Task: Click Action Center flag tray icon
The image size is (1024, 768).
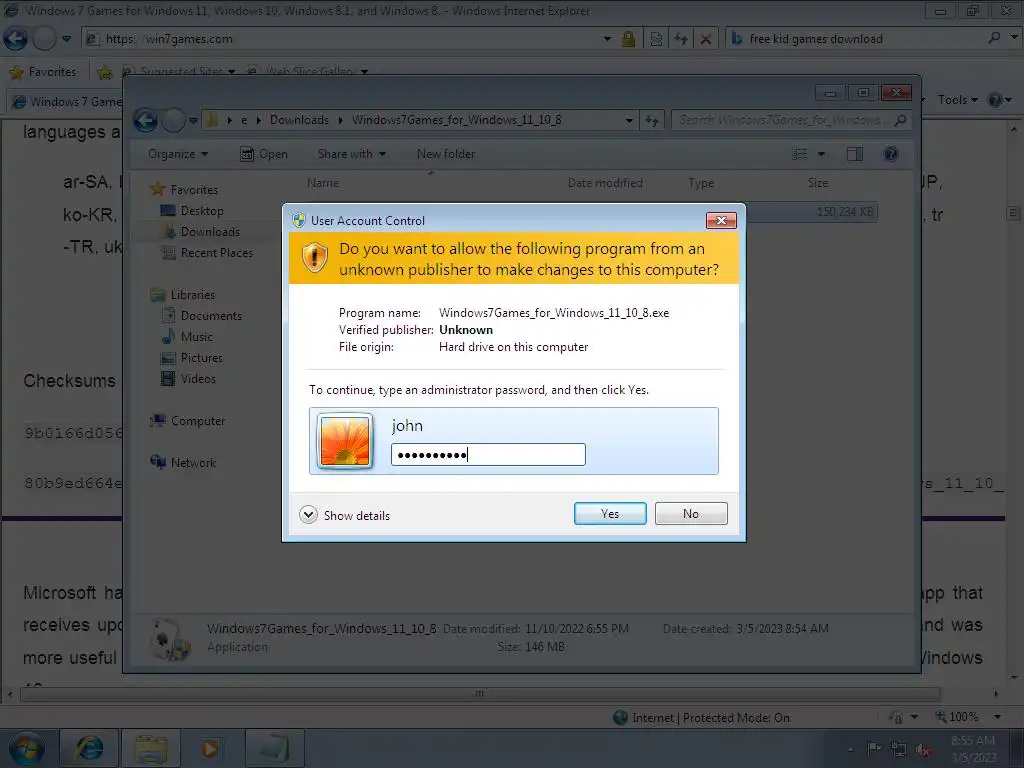Action: click(x=874, y=749)
